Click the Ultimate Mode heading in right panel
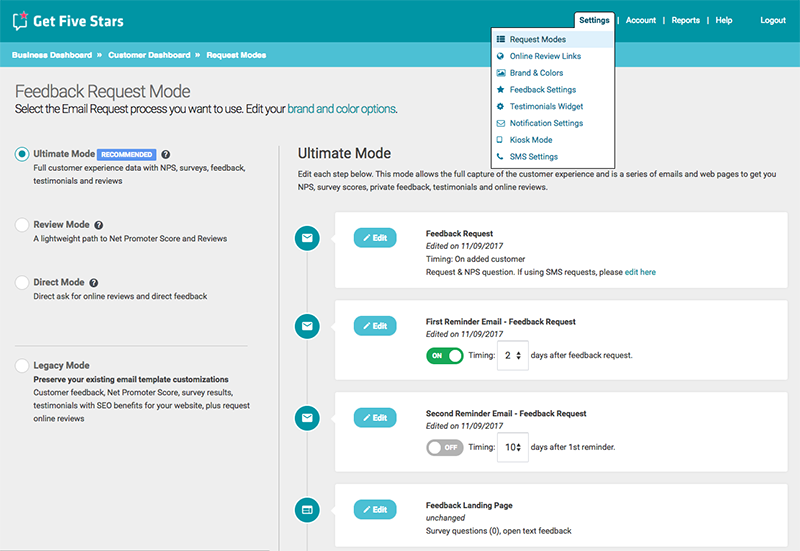800x551 pixels. [x=344, y=154]
